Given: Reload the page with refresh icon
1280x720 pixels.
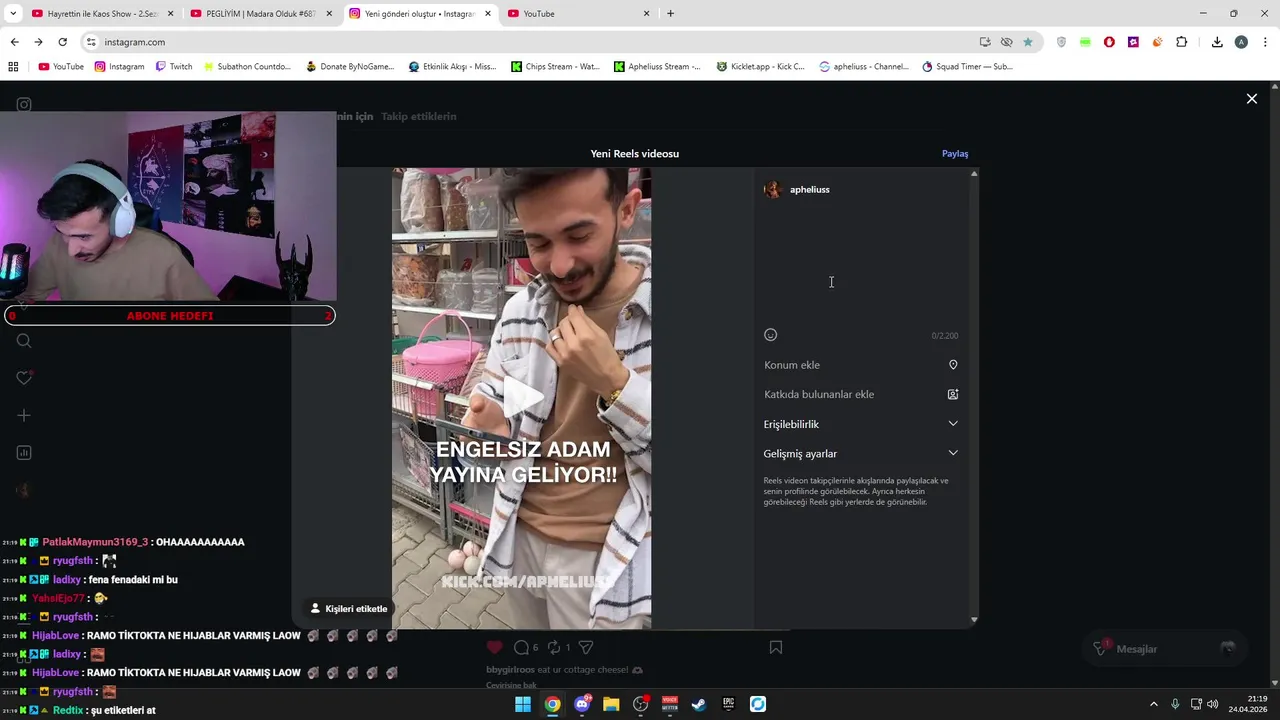Looking at the screenshot, I should pyautogui.click(x=62, y=42).
